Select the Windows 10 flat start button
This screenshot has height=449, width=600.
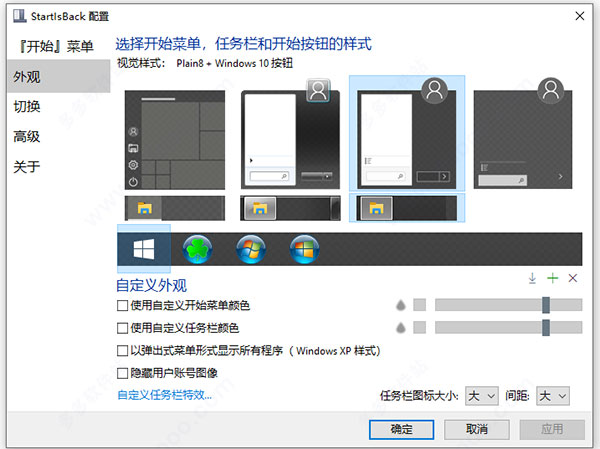tap(144, 249)
